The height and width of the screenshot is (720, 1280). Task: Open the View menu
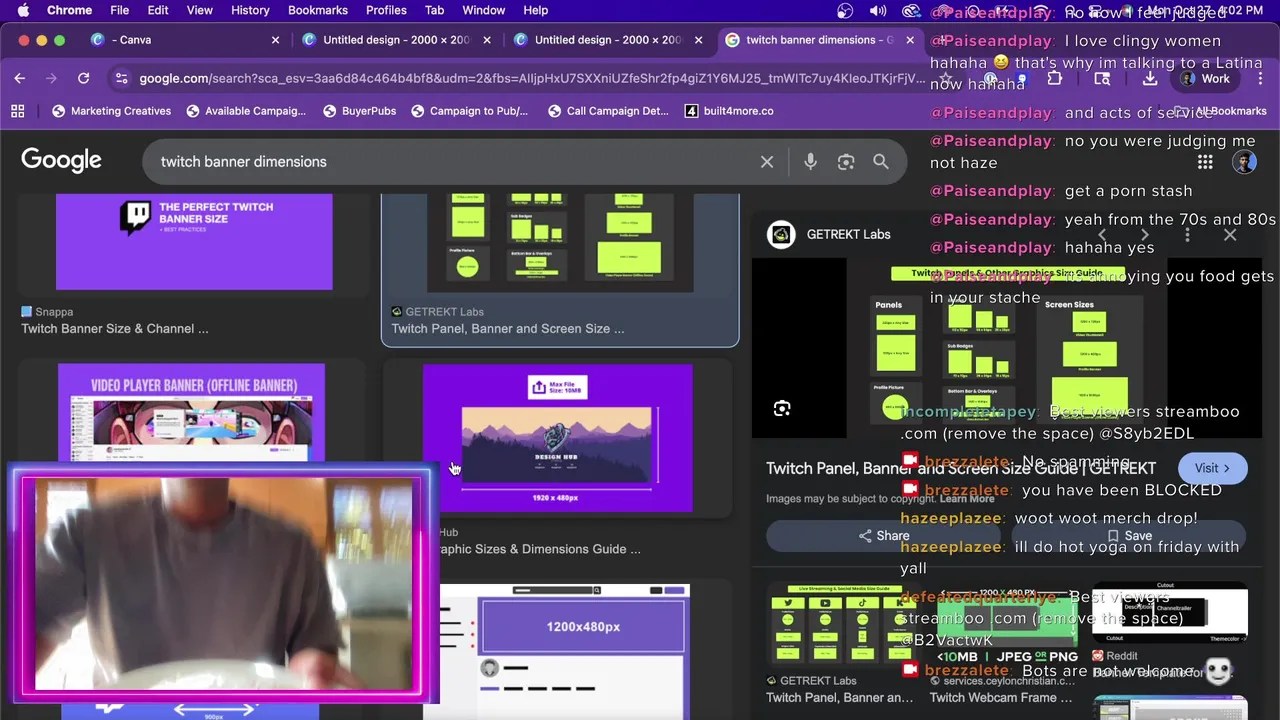point(200,10)
